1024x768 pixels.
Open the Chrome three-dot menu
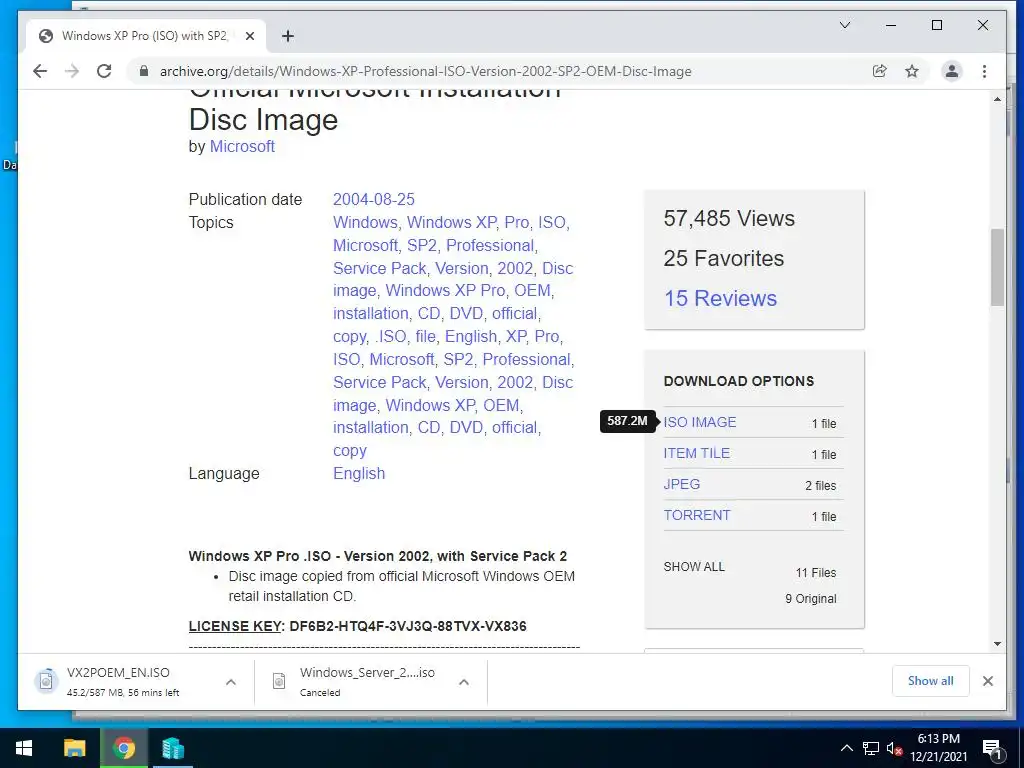tap(984, 71)
